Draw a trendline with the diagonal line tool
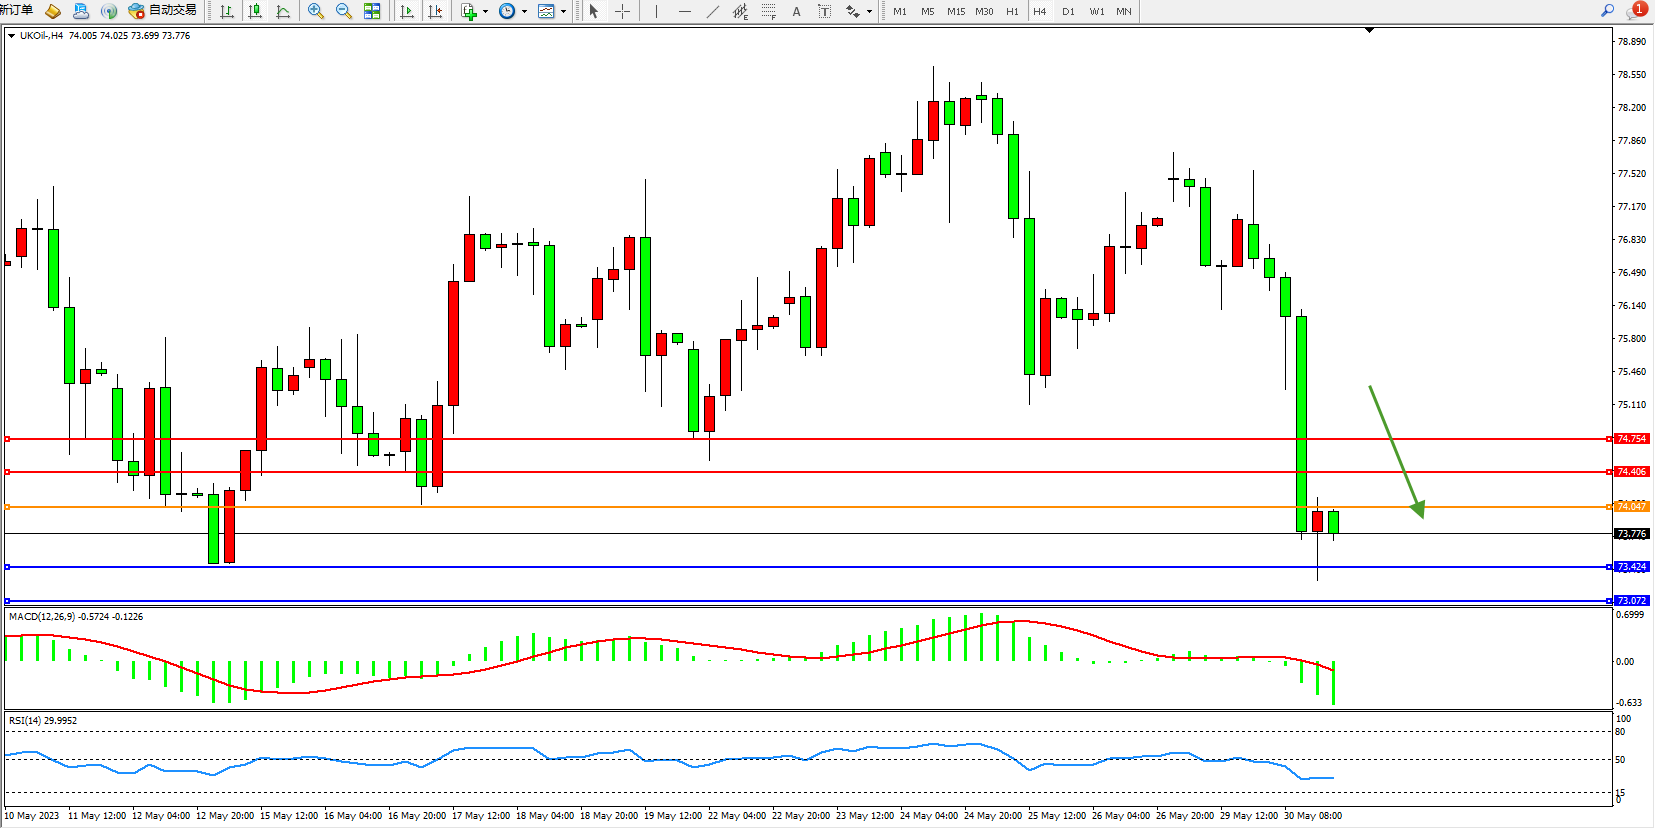1655x829 pixels. click(712, 11)
